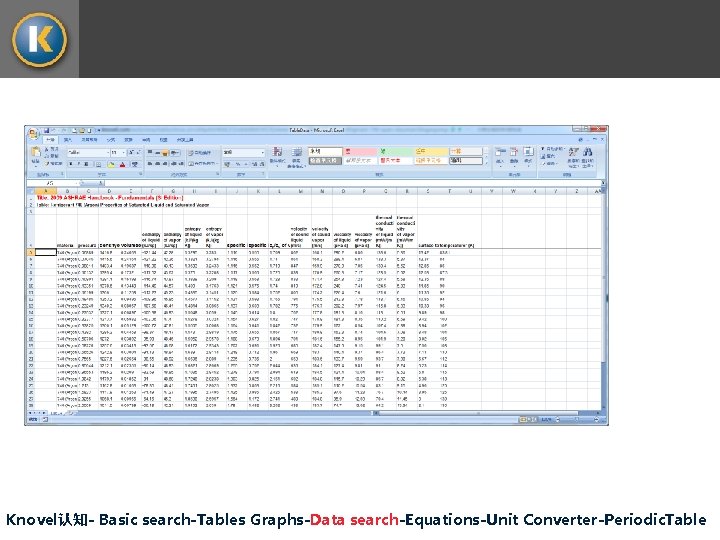The height and width of the screenshot is (540, 720).
Task: Click the Increase Indent icon
Action: click(x=180, y=164)
